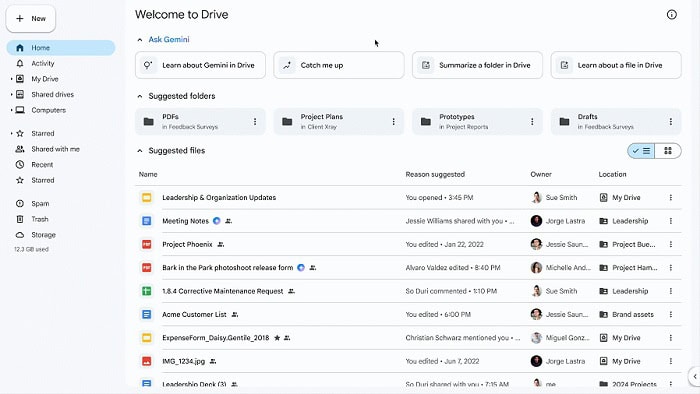This screenshot has height=394, width=700.
Task: Open more options for PDFs folder
Action: (x=255, y=121)
